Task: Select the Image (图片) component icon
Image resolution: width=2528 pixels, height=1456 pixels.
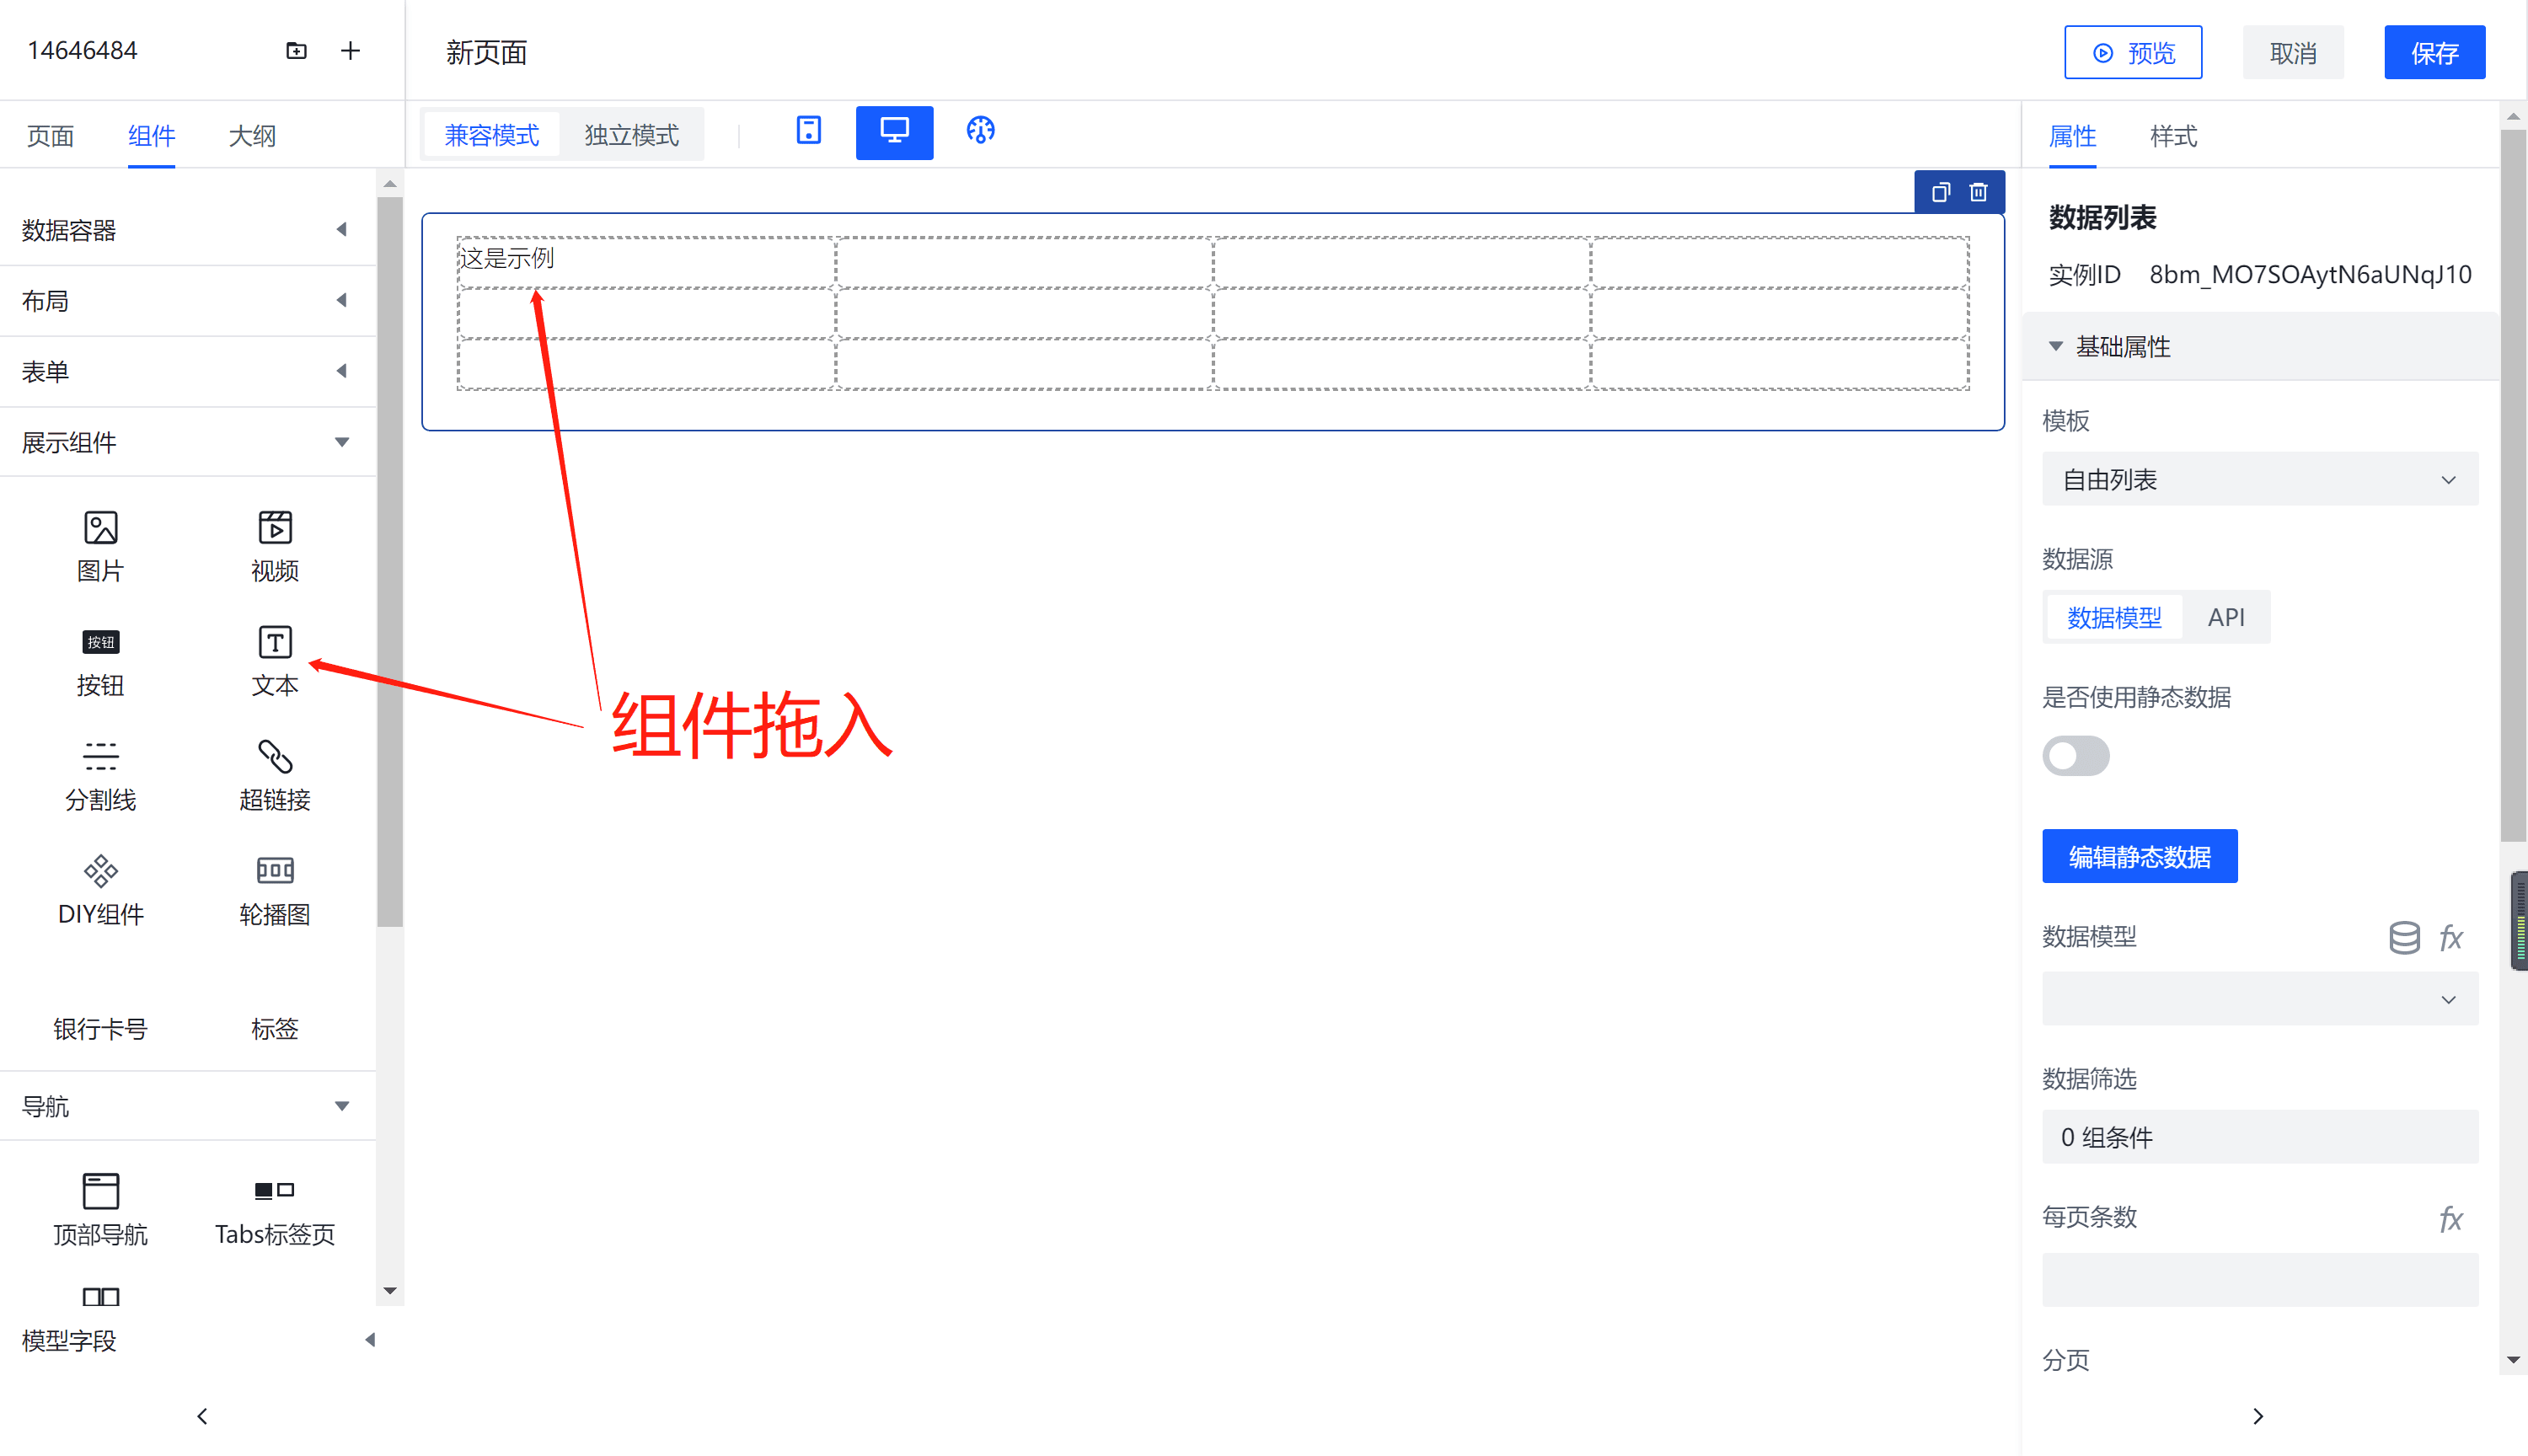Action: coord(100,528)
